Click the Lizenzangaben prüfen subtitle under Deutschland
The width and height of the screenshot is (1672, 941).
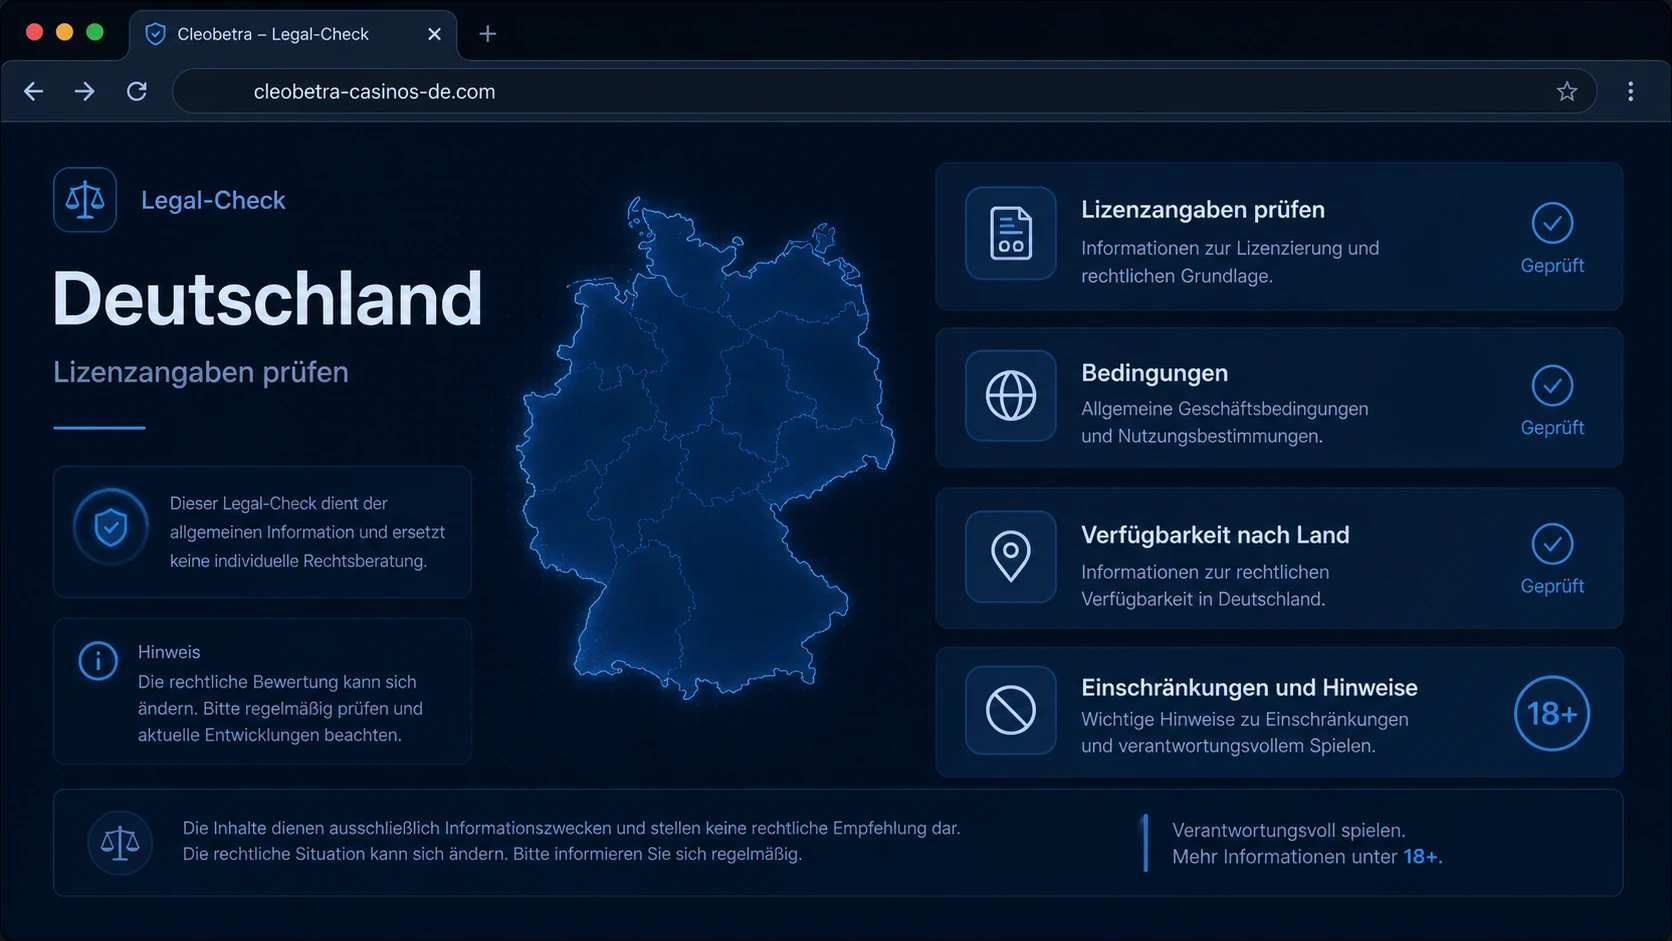[x=201, y=372]
